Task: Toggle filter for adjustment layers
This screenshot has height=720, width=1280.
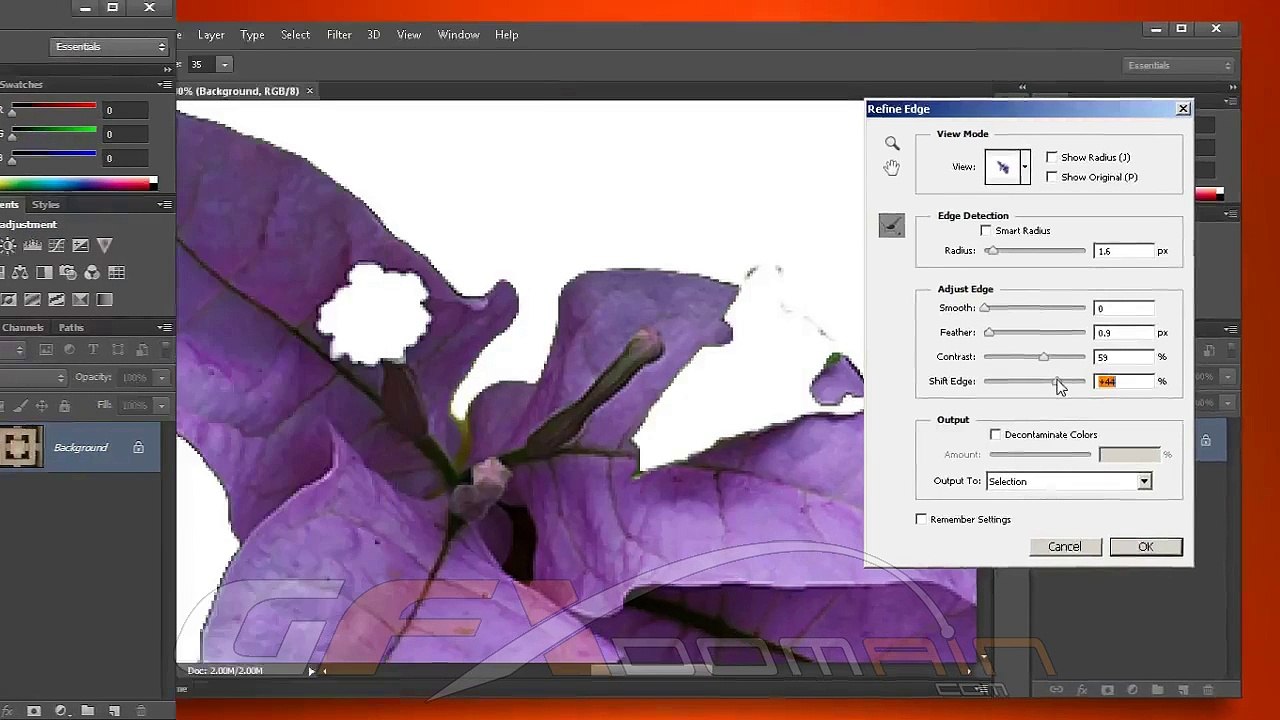Action: pos(70,349)
